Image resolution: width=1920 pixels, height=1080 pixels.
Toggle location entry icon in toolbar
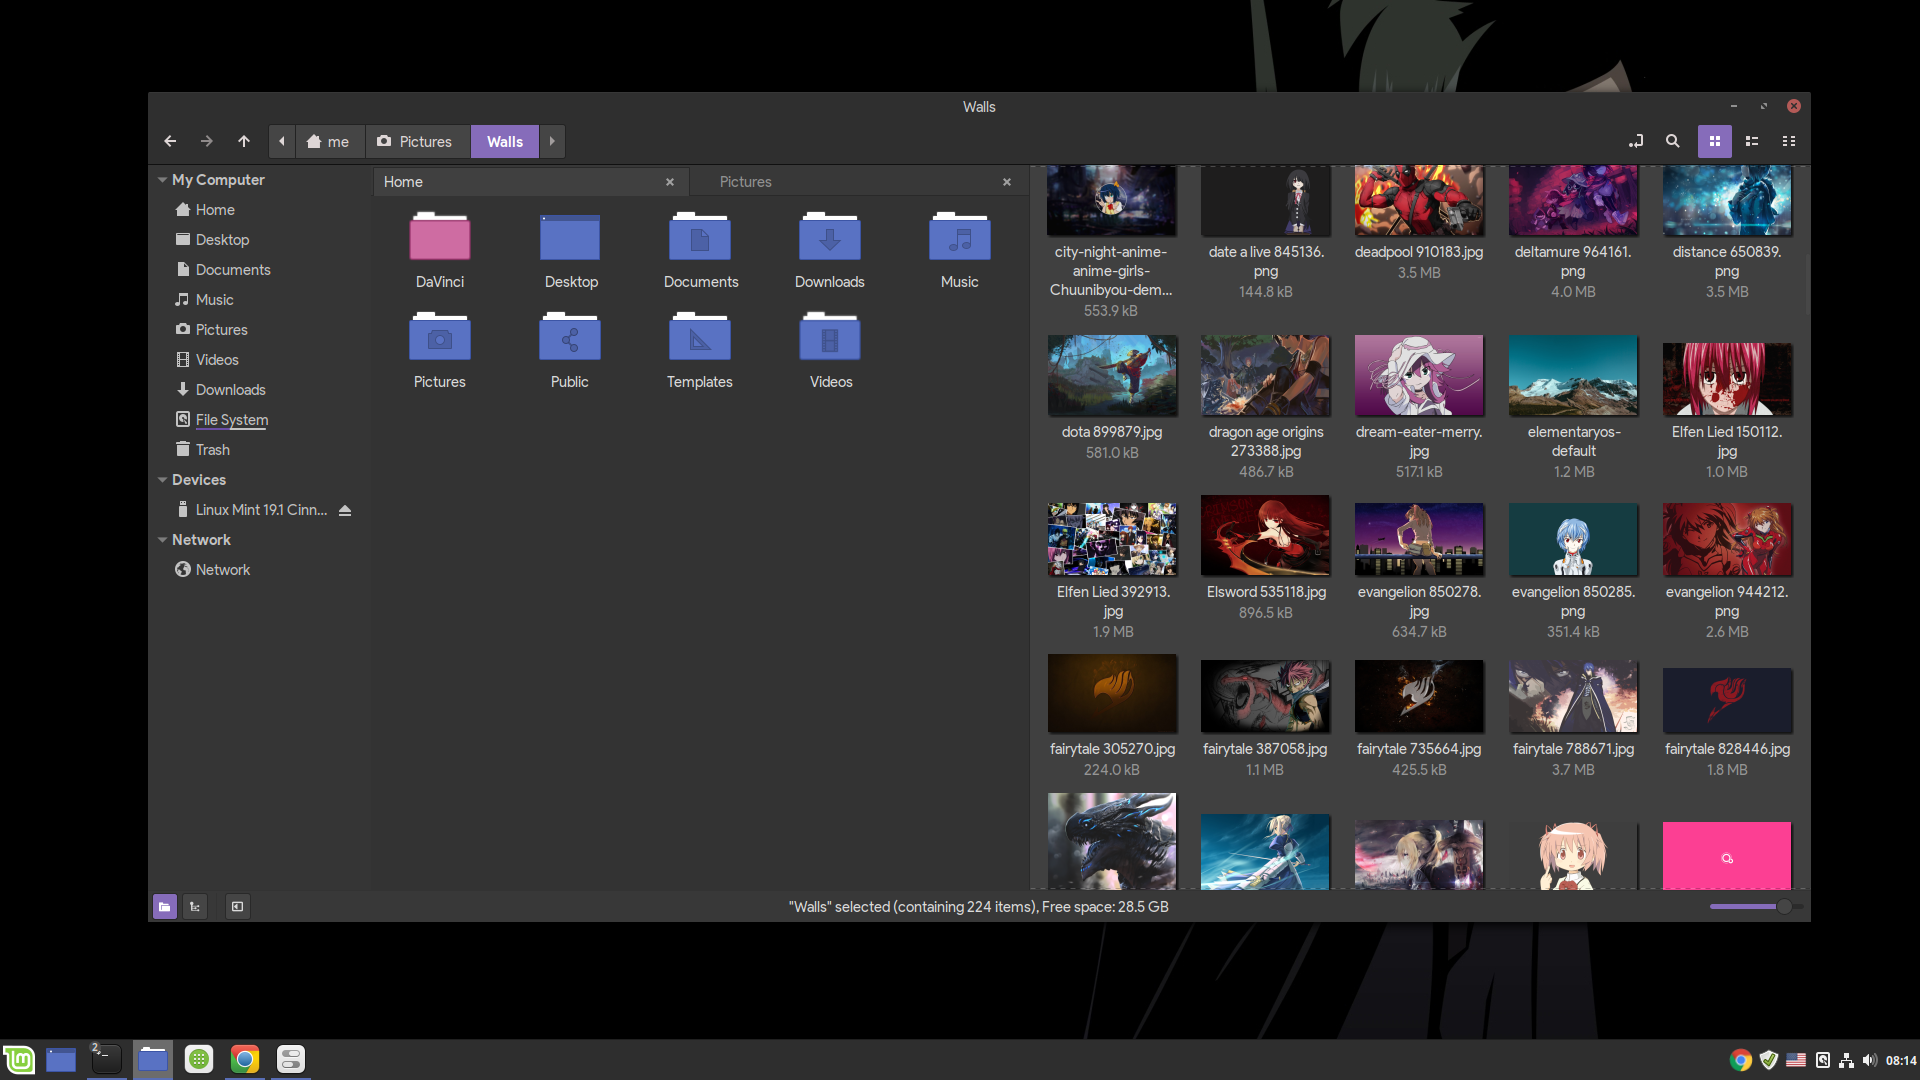[x=1636, y=141]
